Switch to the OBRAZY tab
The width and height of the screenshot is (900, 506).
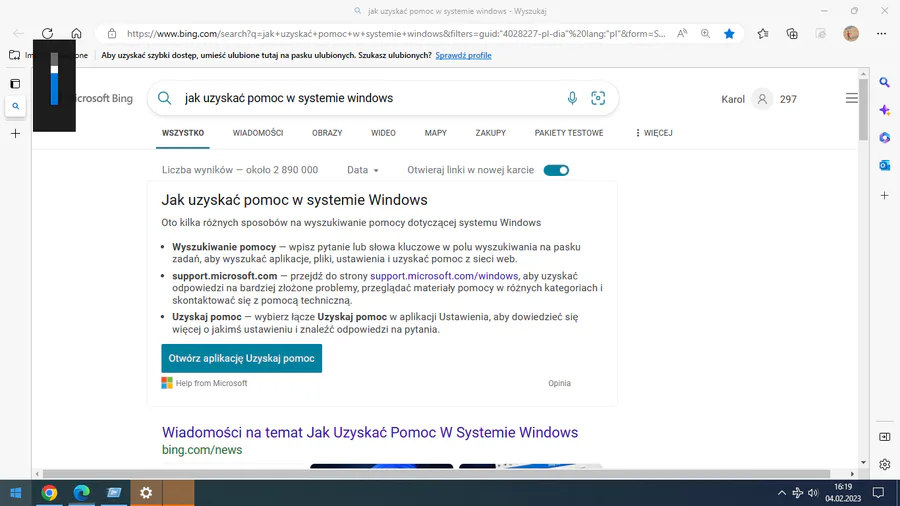327,133
